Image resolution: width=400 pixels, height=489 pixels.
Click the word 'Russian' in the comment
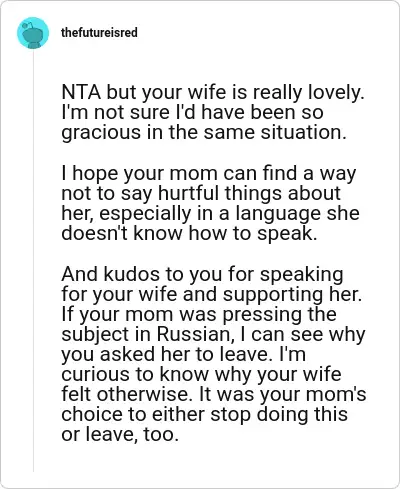pos(194,335)
